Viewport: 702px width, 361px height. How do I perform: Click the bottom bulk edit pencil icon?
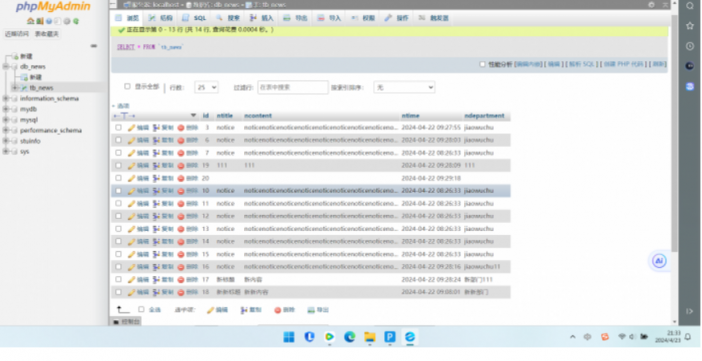(x=210, y=310)
